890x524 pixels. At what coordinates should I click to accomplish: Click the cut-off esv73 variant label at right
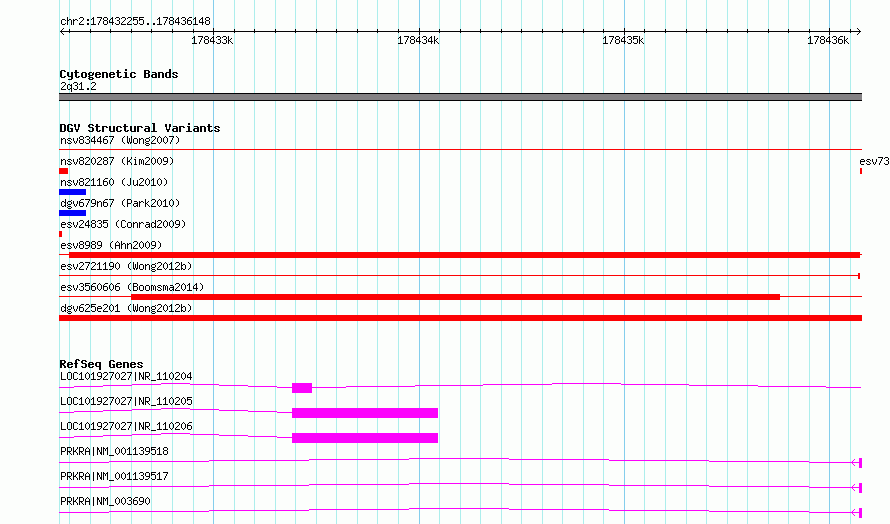(874, 161)
